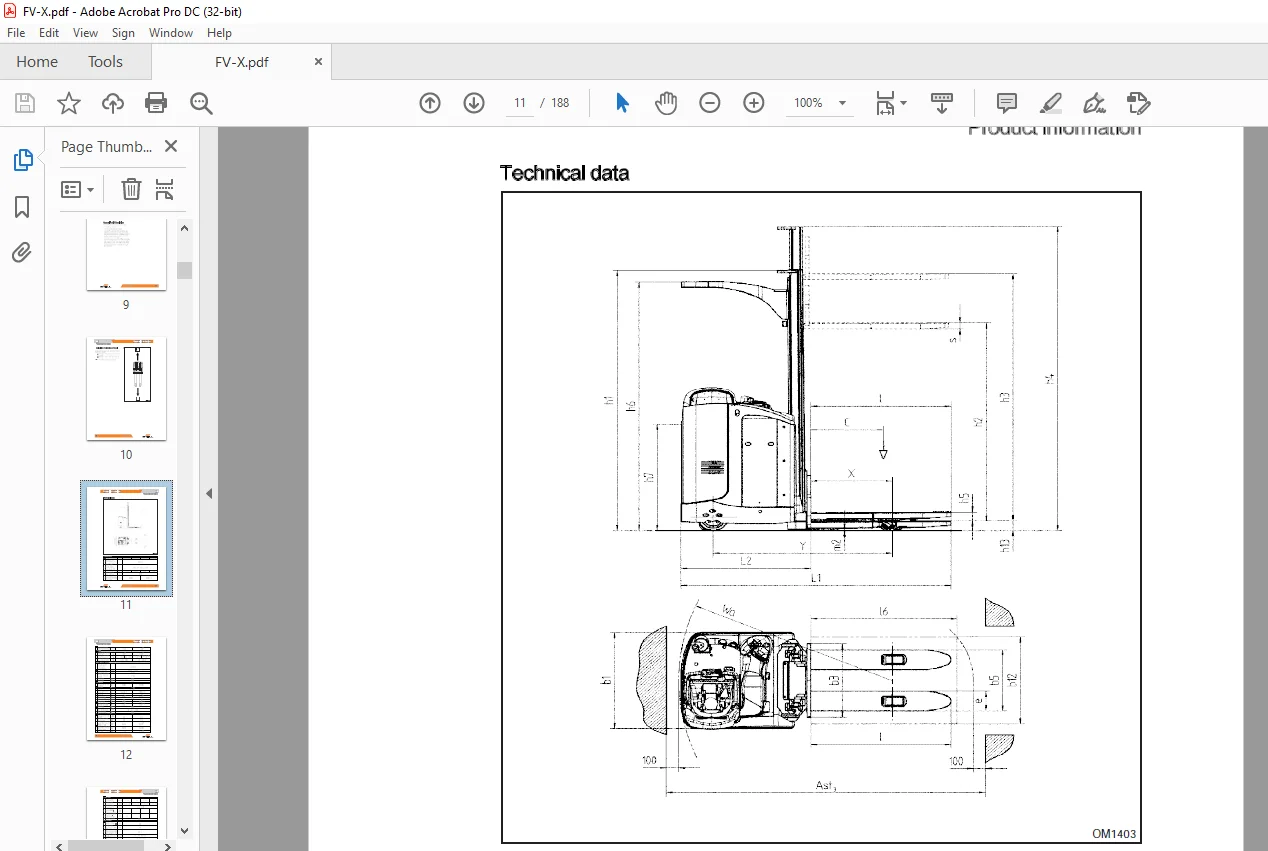Toggle the scrolling mode icon
This screenshot has width=1268, height=851.
coord(942,103)
